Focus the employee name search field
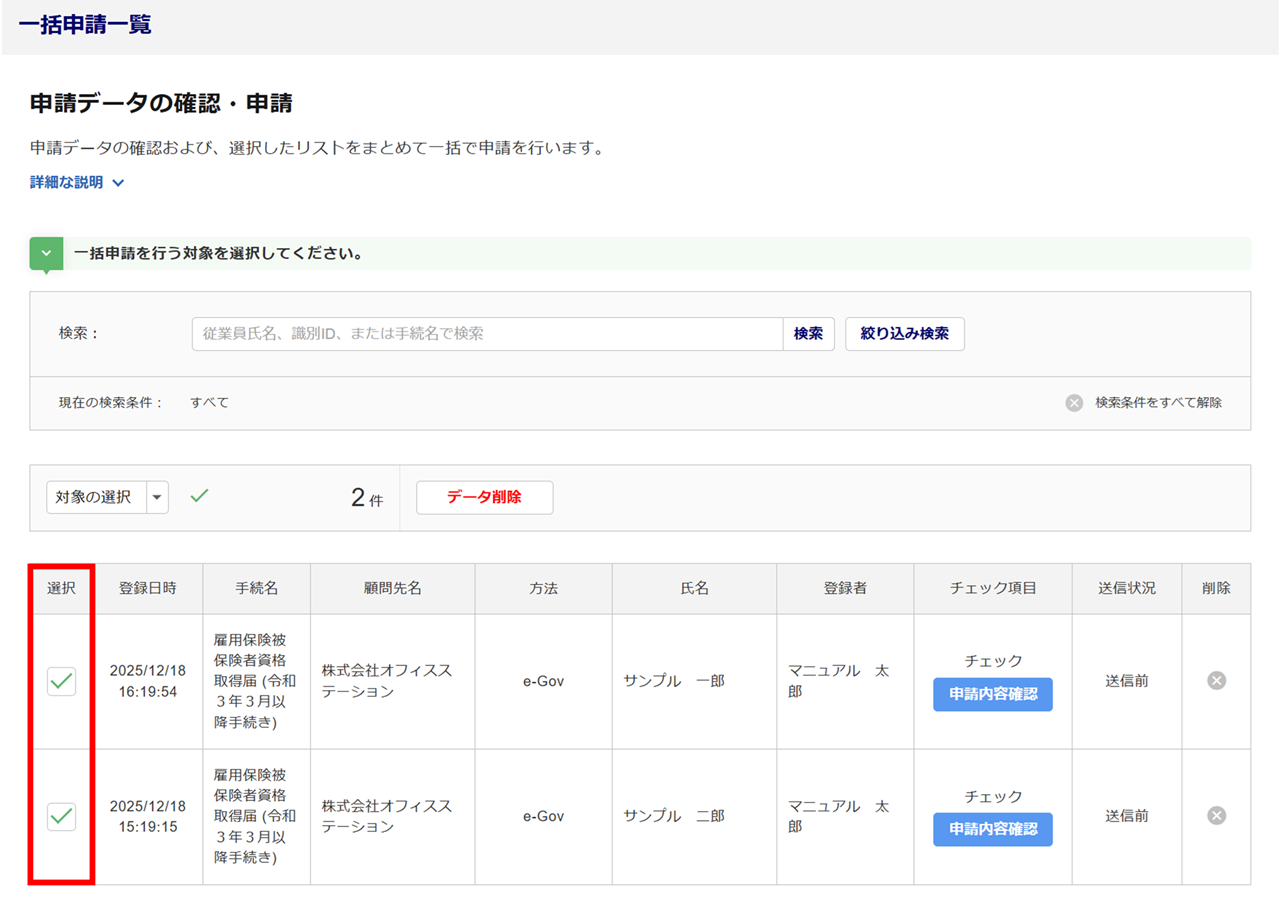 tap(487, 334)
